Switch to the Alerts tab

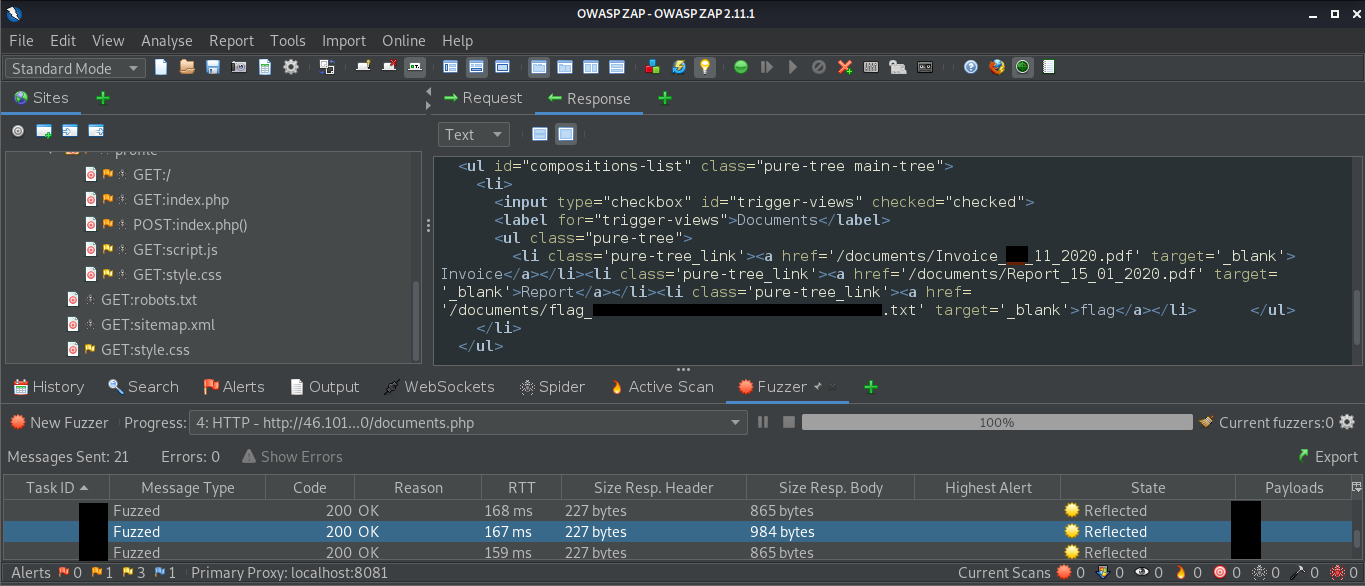tap(234, 387)
